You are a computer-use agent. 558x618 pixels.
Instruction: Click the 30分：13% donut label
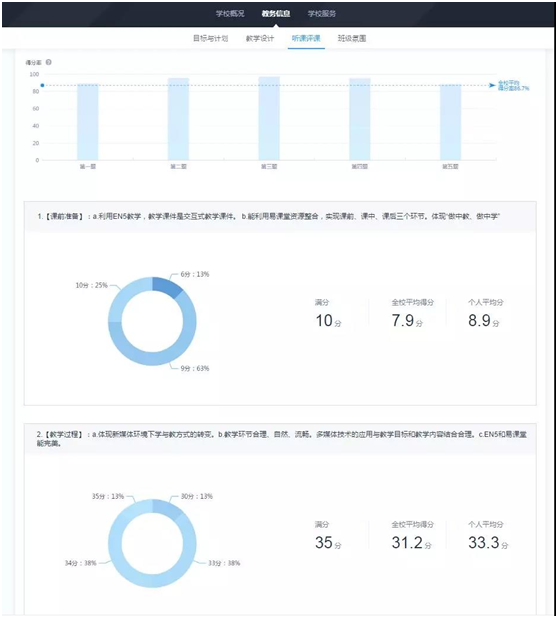point(197,496)
